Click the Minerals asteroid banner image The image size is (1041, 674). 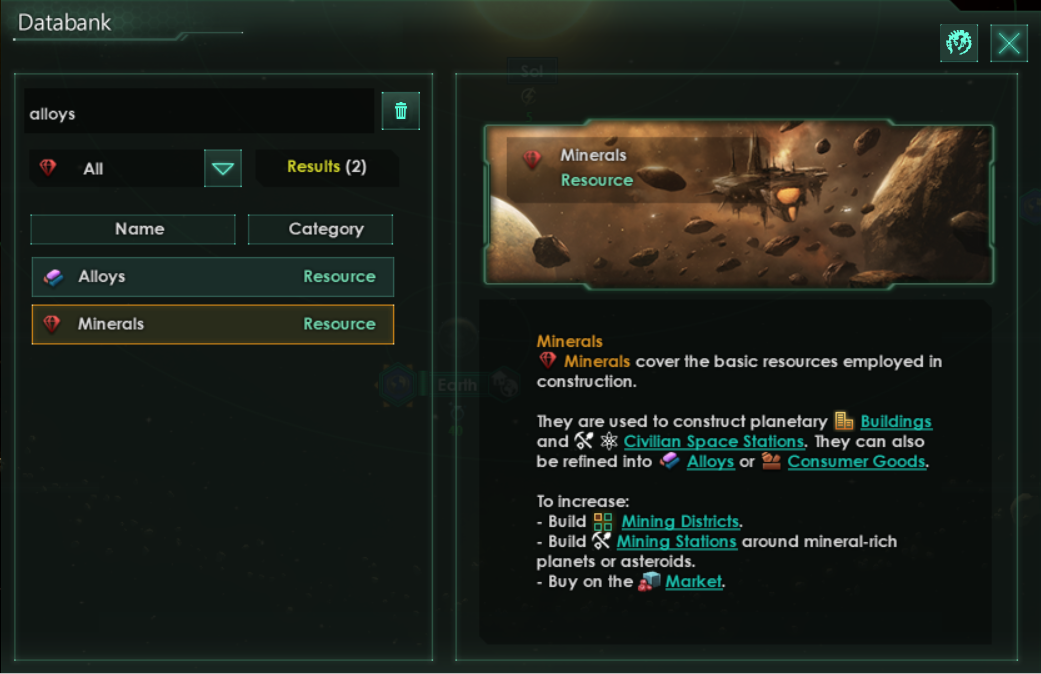[x=739, y=205]
